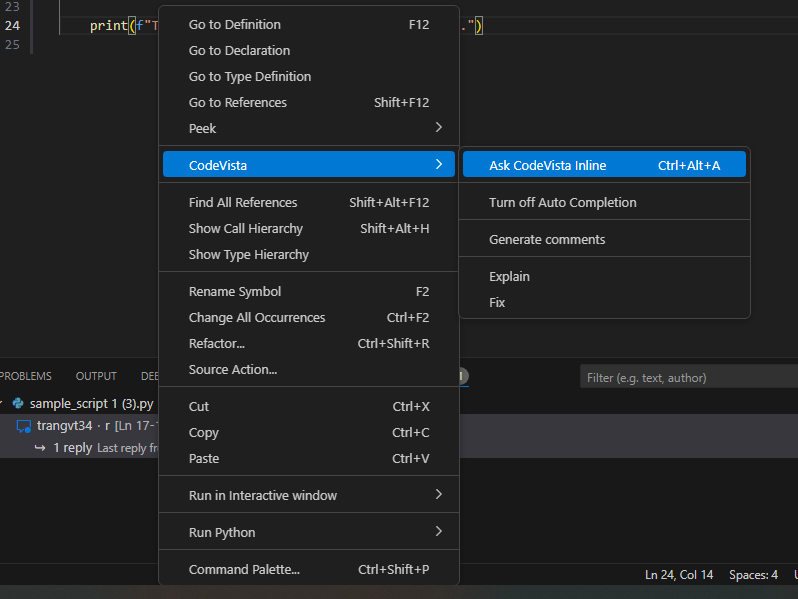Open Source Action... entry
Screen dimensions: 798x599
click(309, 369)
